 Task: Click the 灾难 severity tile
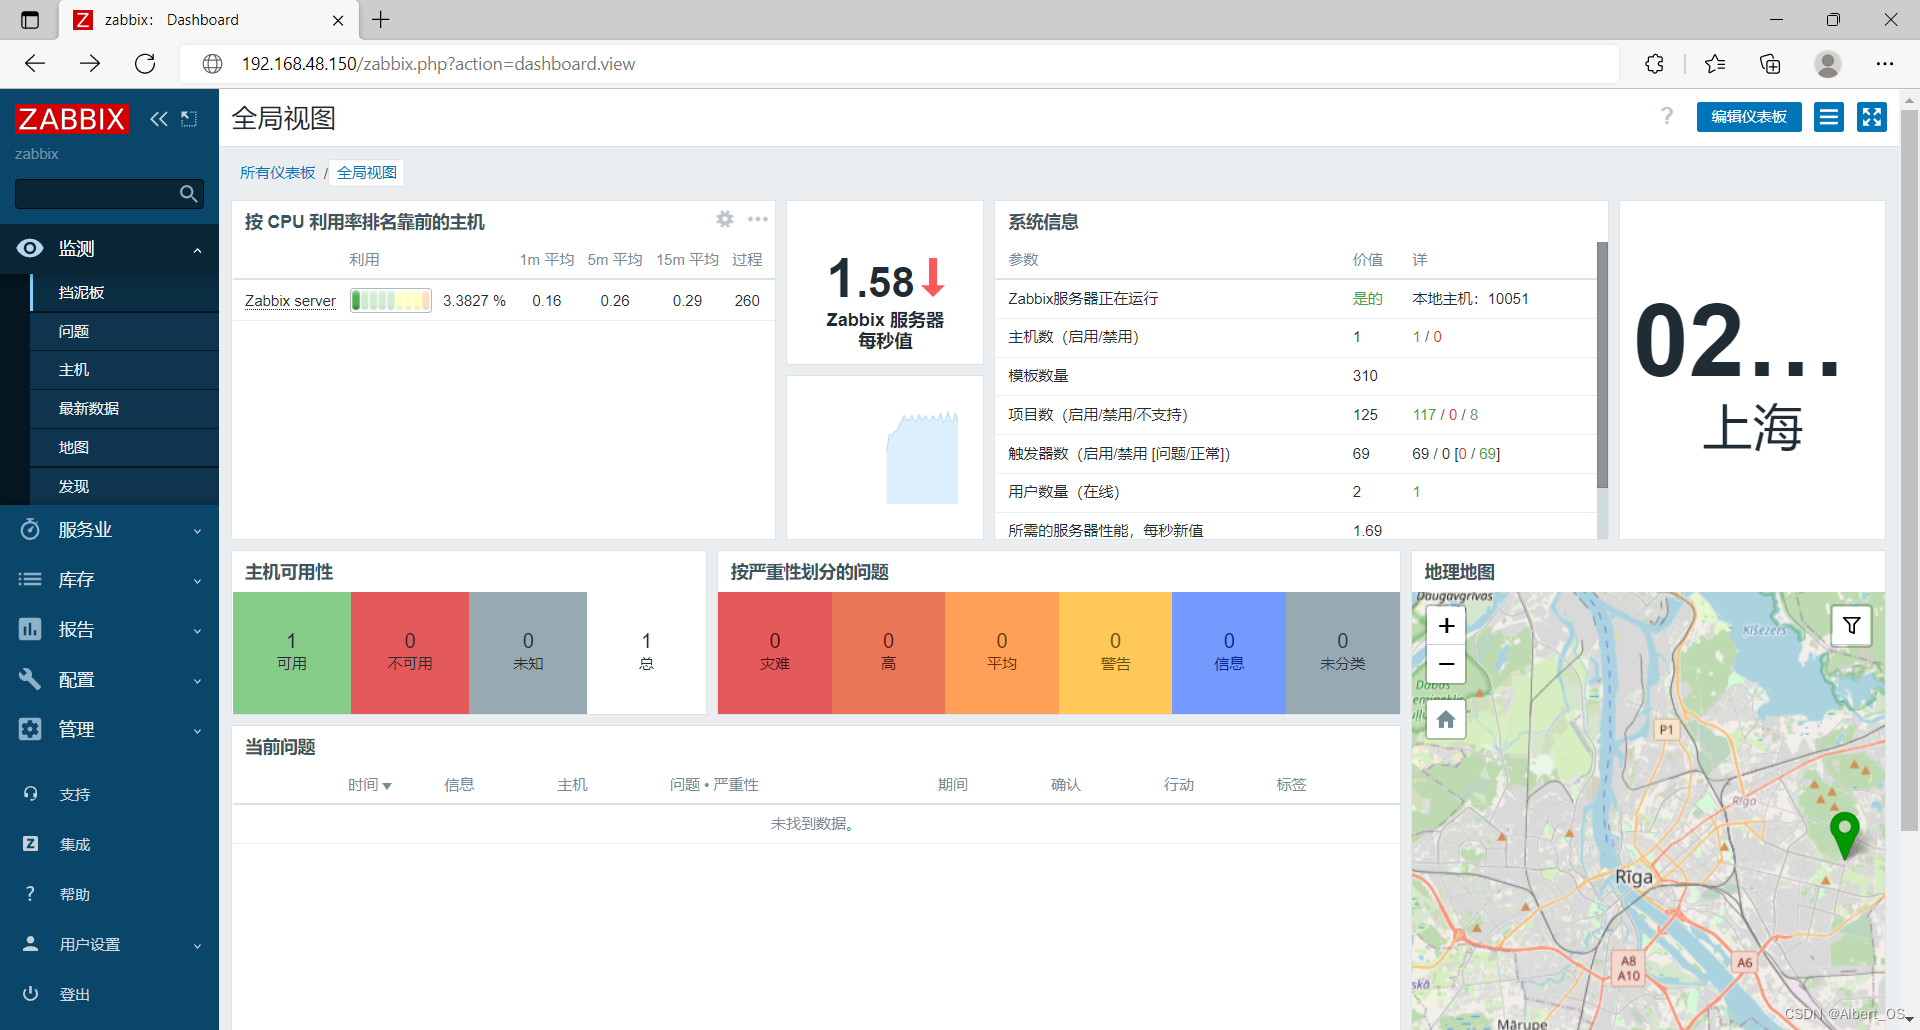pos(775,653)
